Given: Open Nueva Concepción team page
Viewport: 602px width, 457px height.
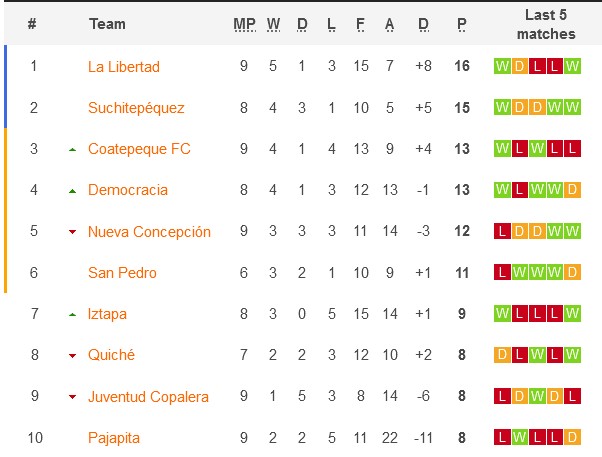Looking at the screenshot, I should (x=149, y=232).
